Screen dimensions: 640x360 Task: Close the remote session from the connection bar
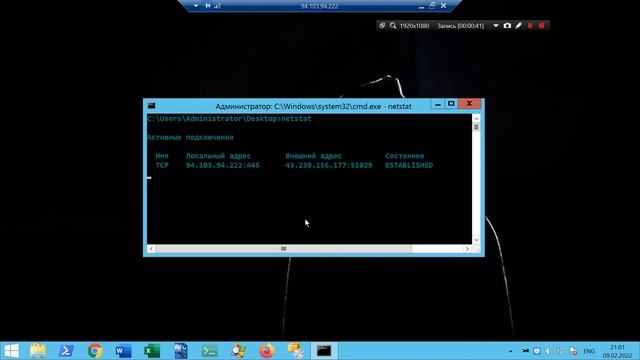(443, 6)
